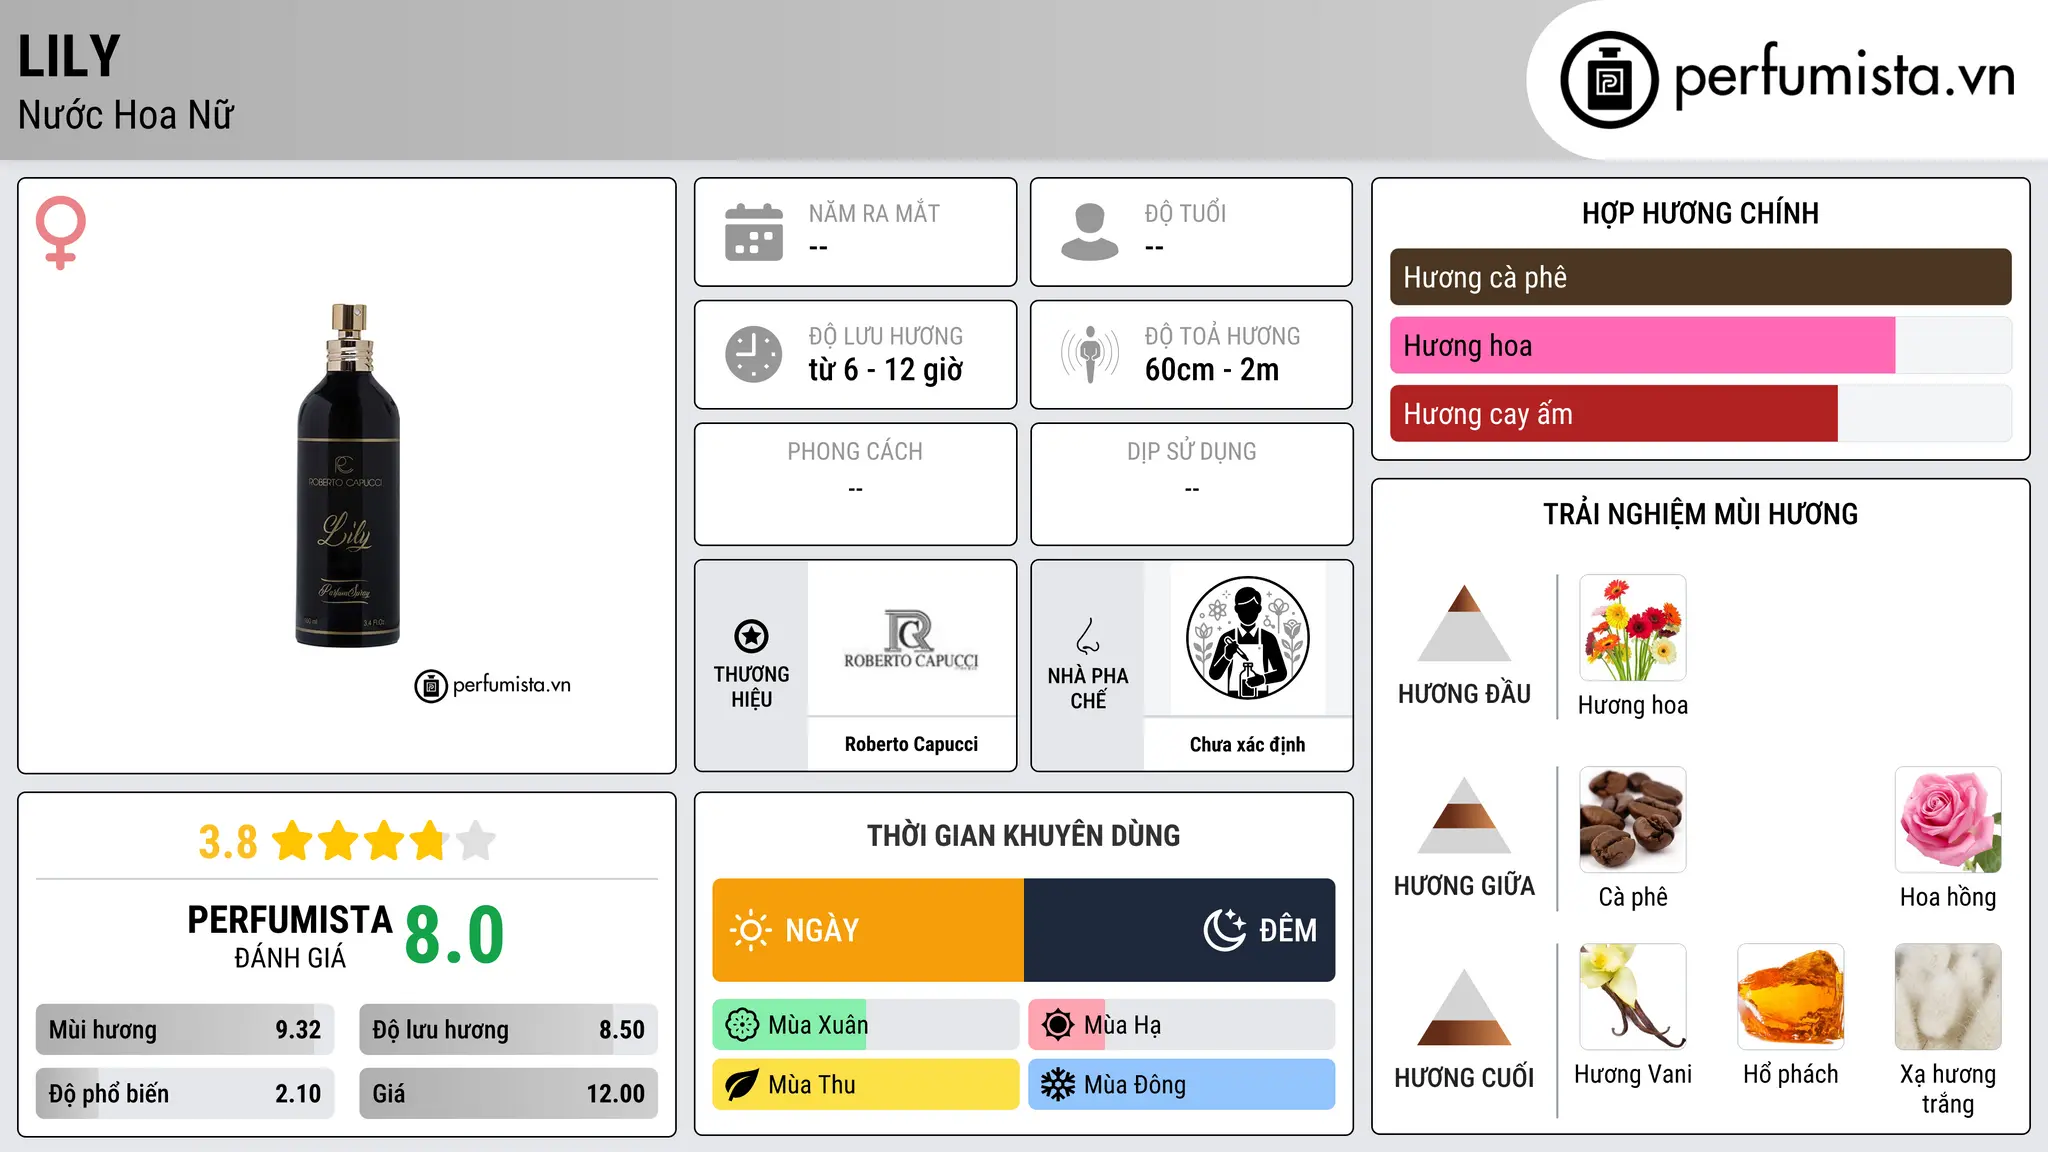Image resolution: width=2048 pixels, height=1152 pixels.
Task: Click the grey fifth rating star
Action: coord(476,840)
